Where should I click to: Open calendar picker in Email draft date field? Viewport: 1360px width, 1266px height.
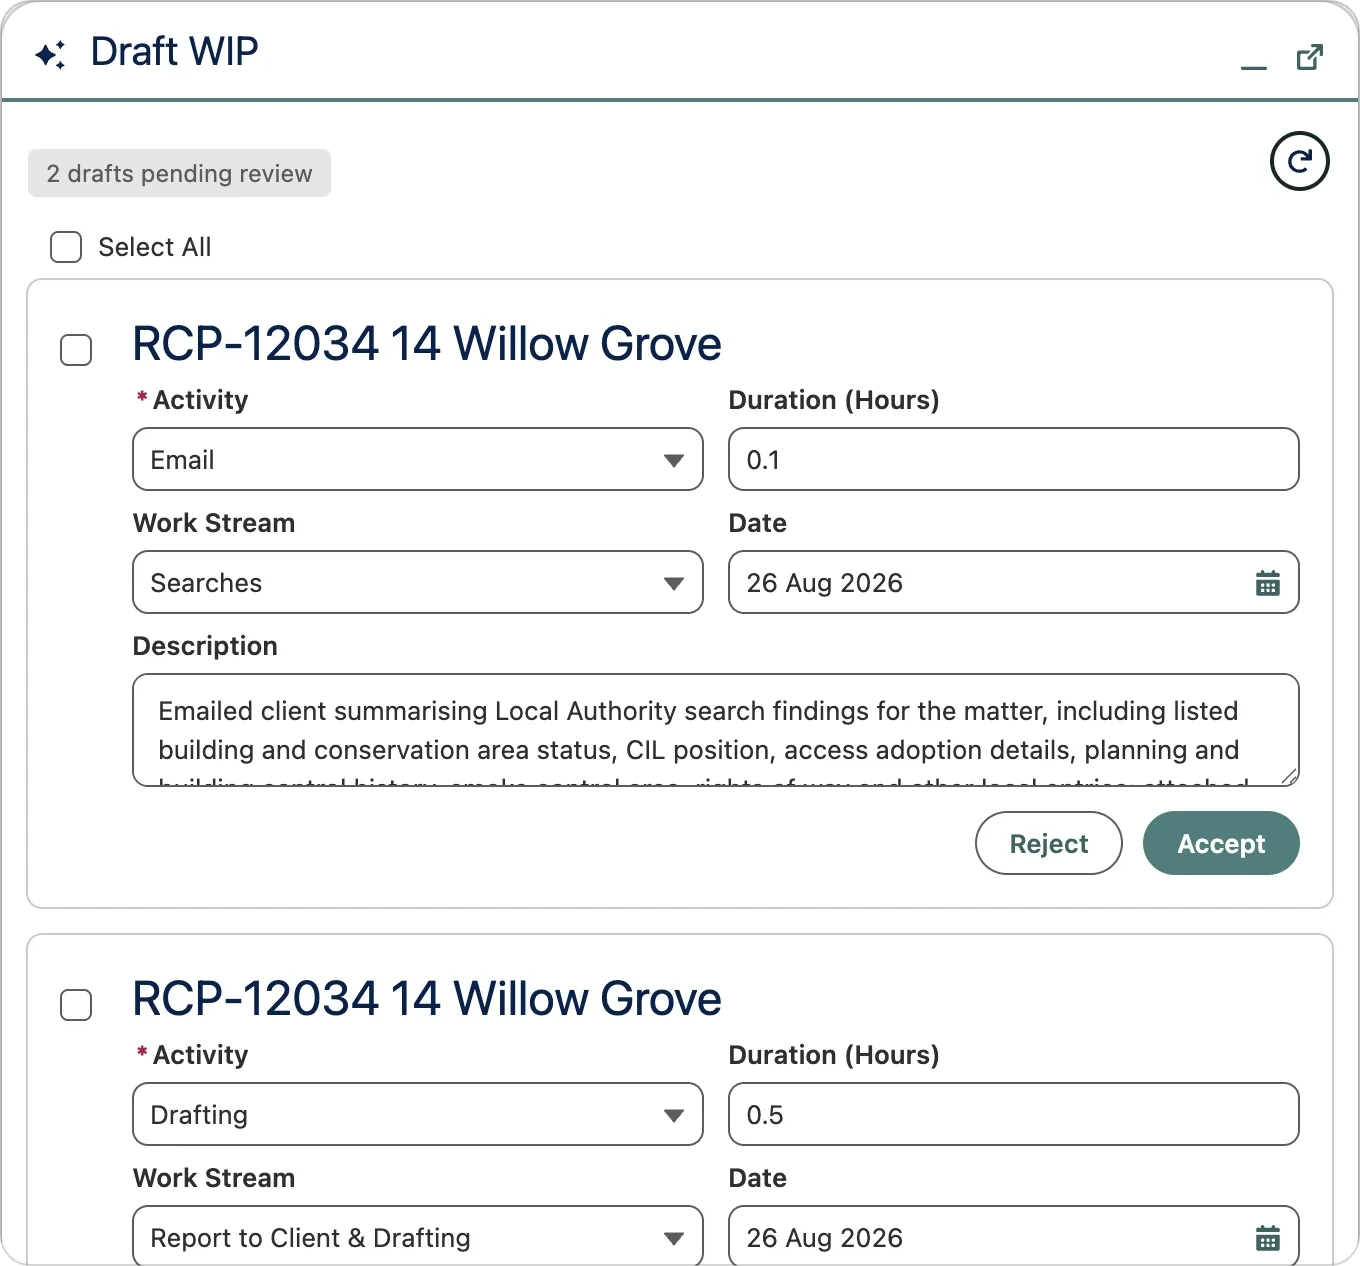pos(1267,583)
